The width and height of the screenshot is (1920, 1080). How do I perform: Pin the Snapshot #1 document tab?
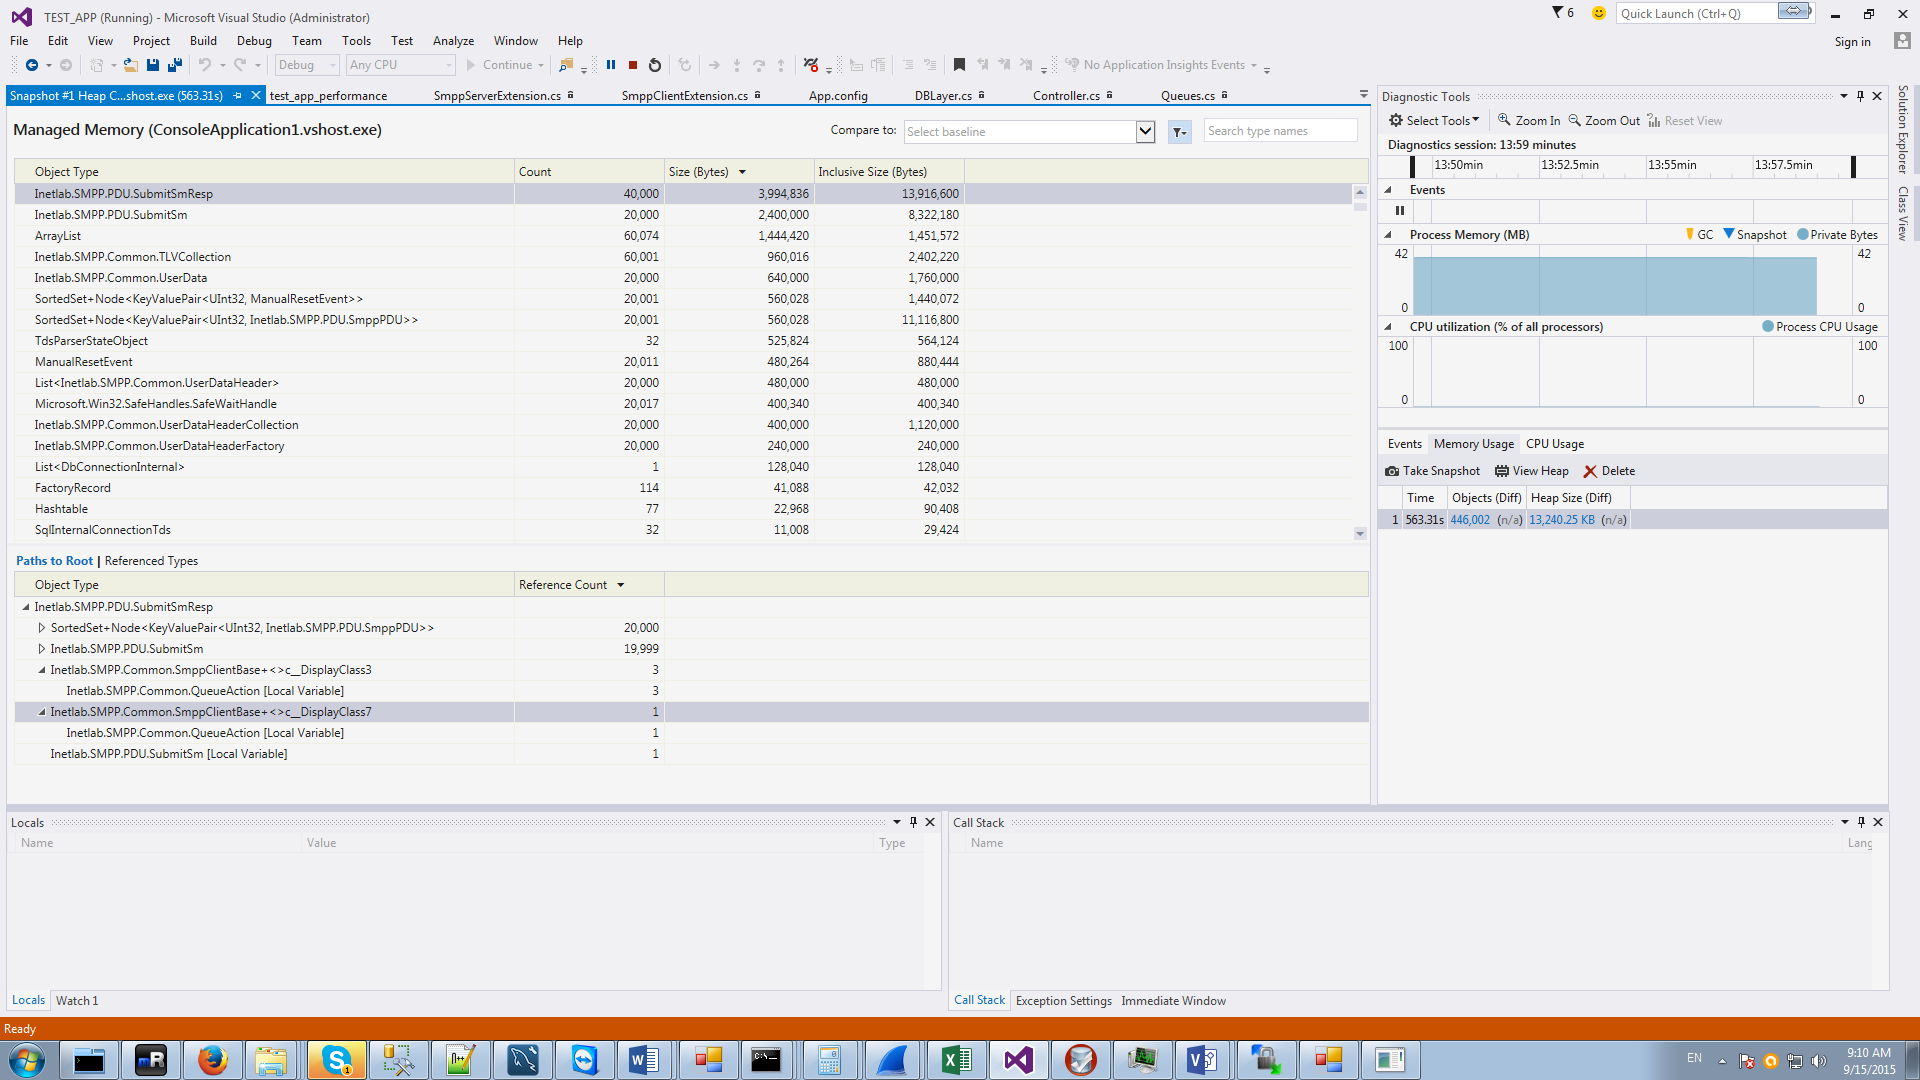coord(238,96)
